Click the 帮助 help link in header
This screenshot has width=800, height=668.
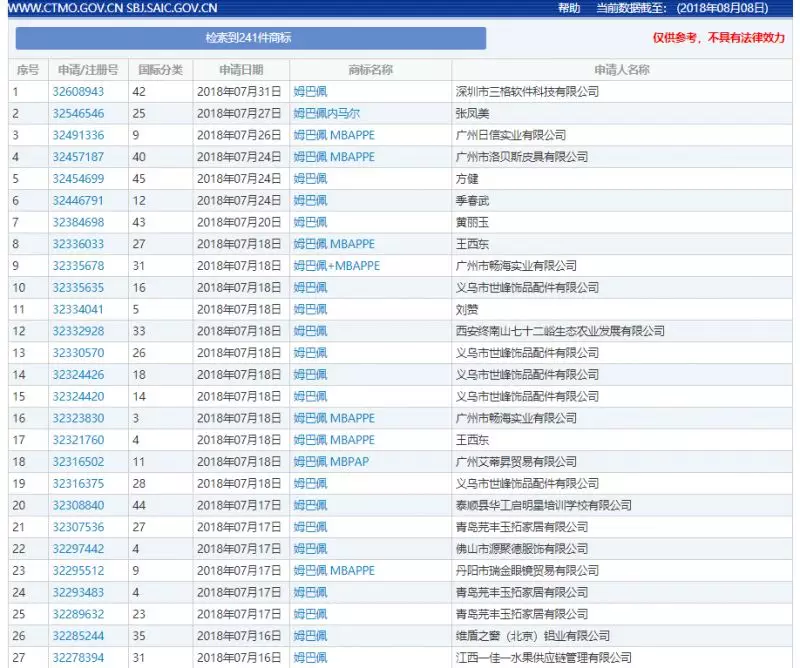coord(569,8)
